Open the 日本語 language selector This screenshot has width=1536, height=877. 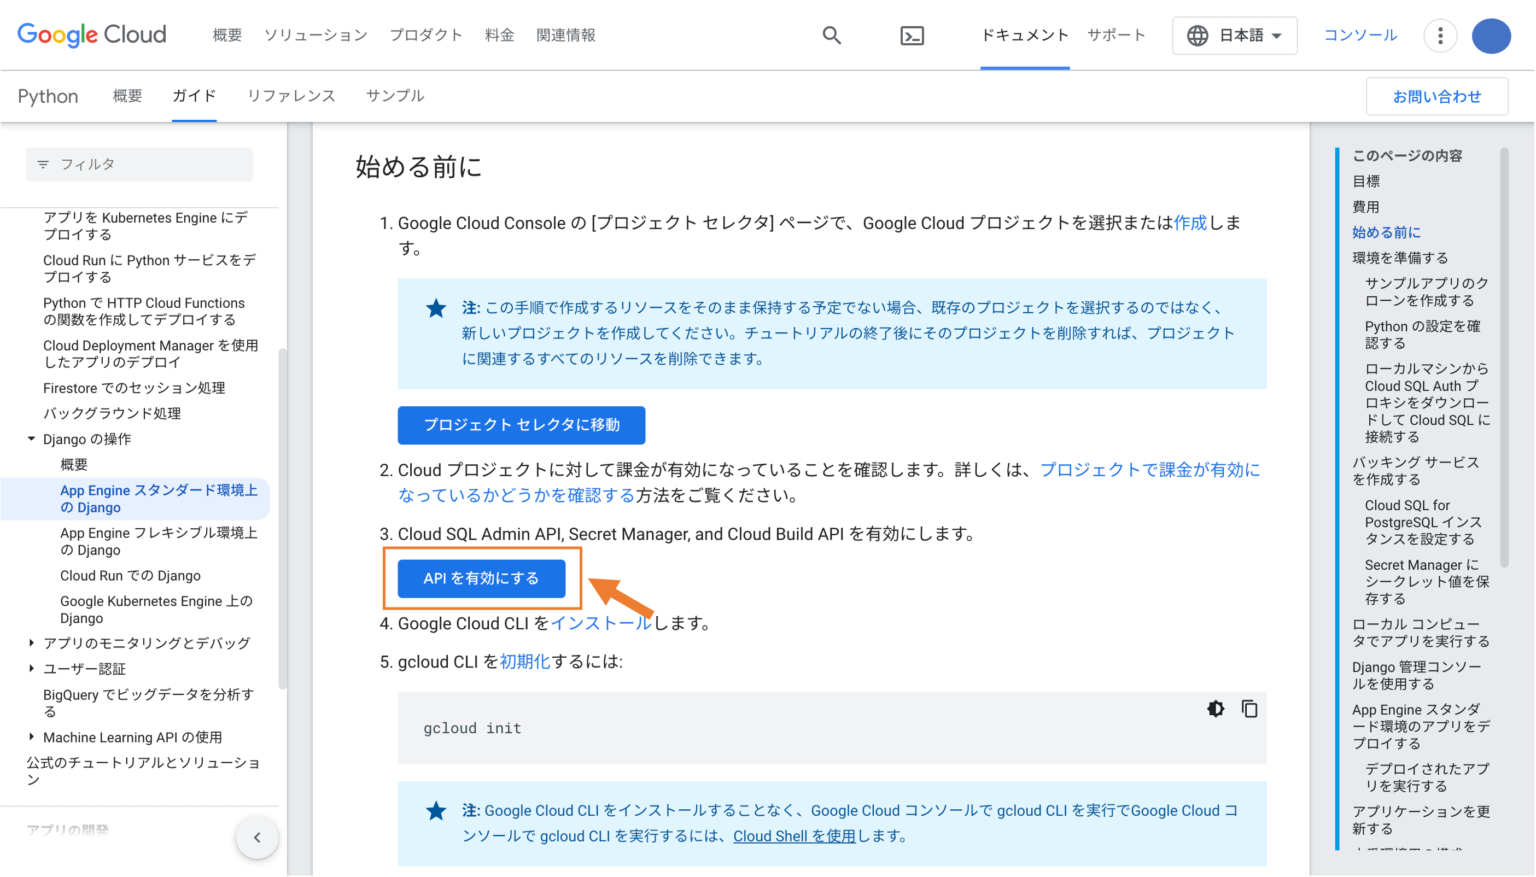click(x=1234, y=35)
